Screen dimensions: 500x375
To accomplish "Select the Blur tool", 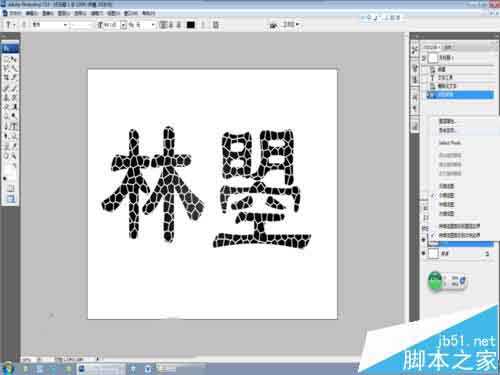I will click(x=6, y=116).
